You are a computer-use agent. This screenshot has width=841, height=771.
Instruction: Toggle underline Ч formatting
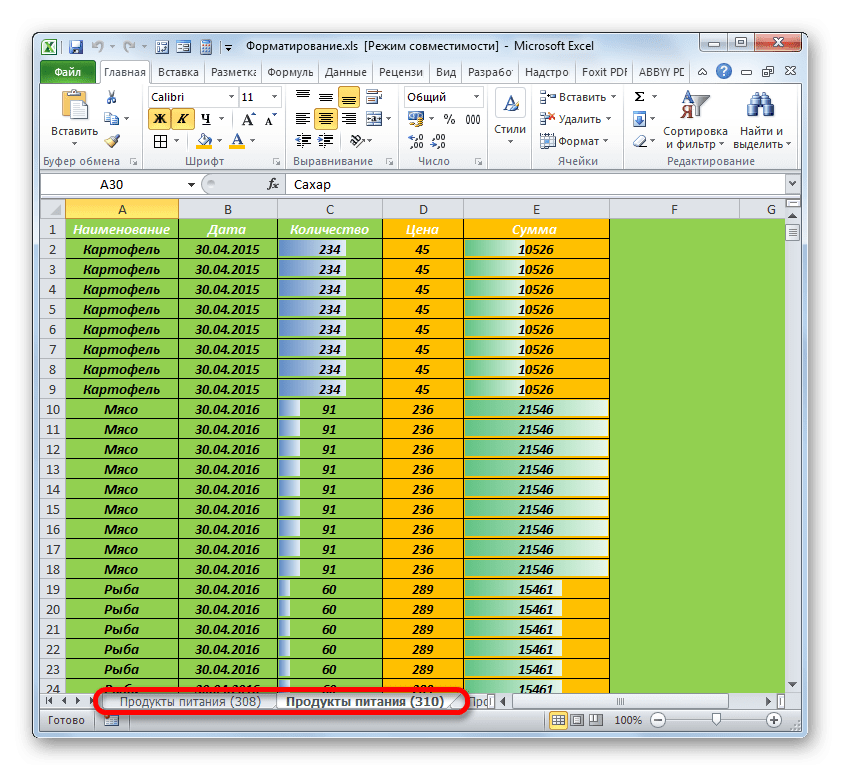[205, 119]
